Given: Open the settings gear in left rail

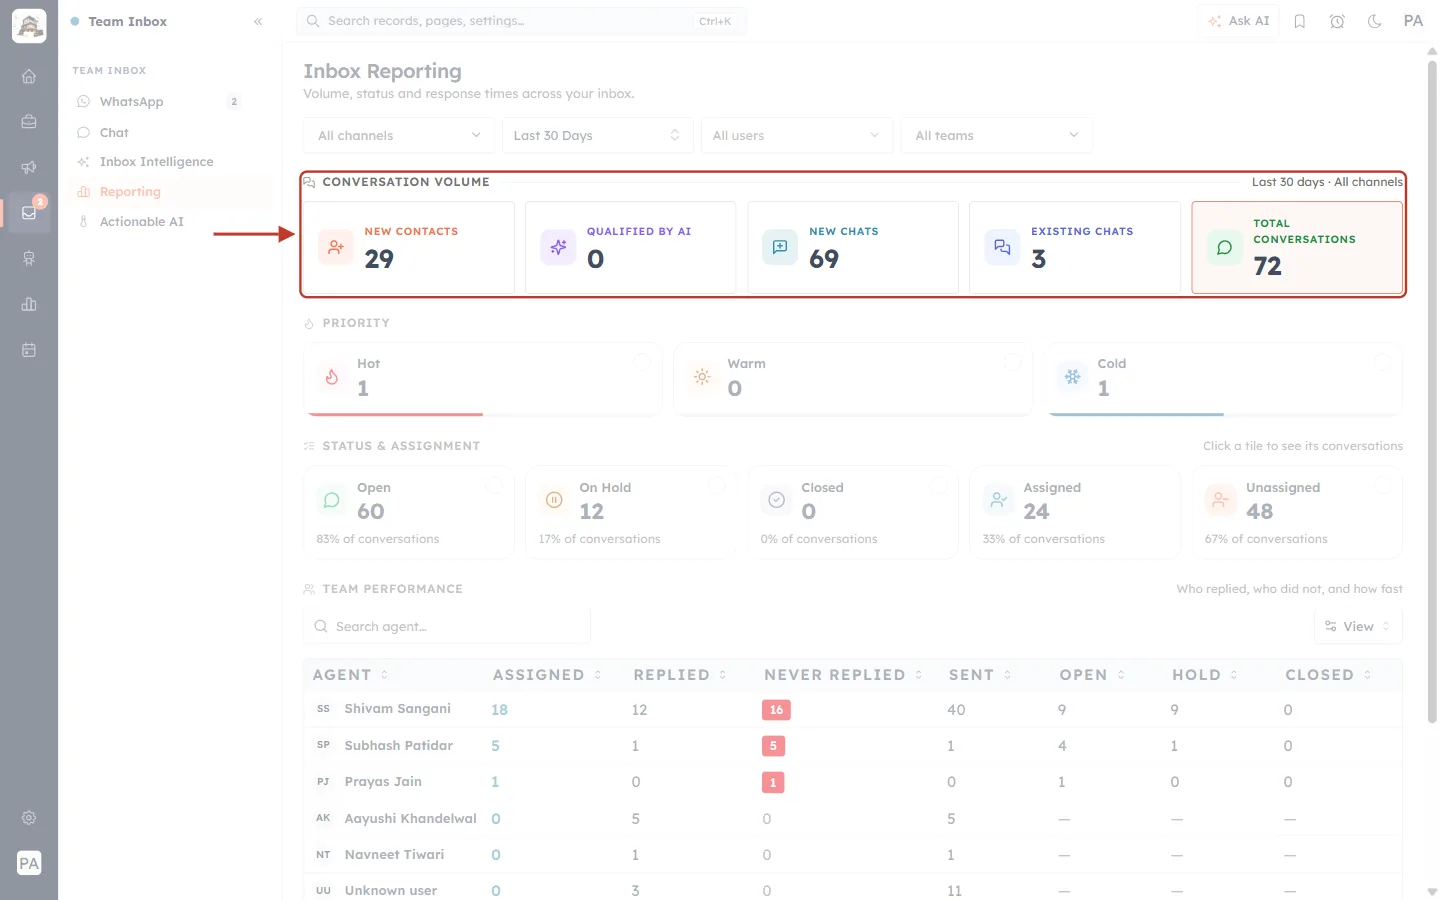Looking at the screenshot, I should [x=29, y=818].
